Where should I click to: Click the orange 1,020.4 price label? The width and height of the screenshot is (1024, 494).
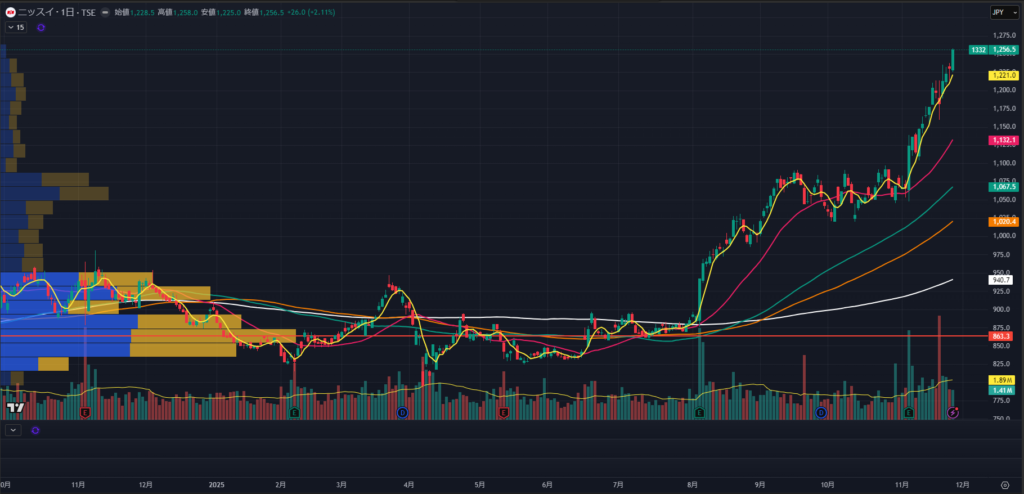click(x=1004, y=221)
